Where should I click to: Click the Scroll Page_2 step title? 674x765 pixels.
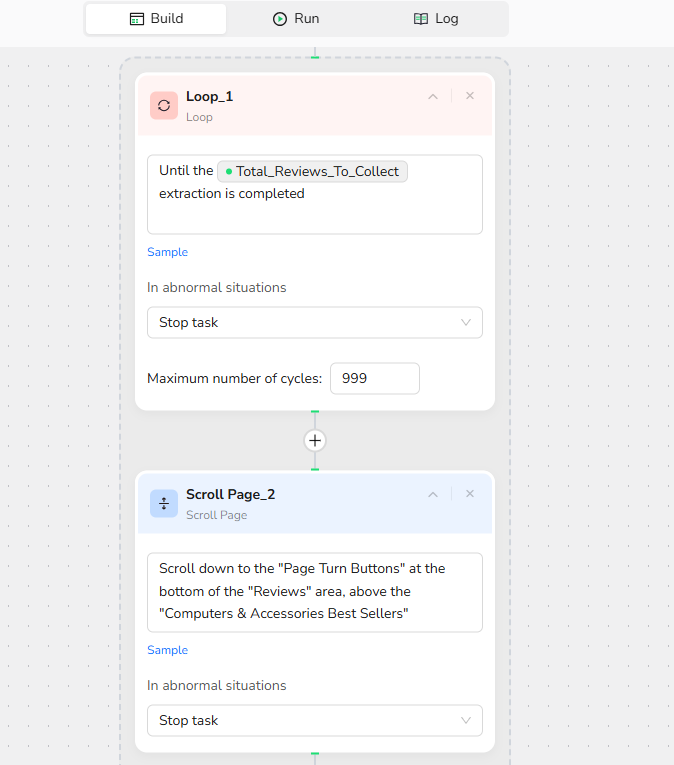point(230,495)
